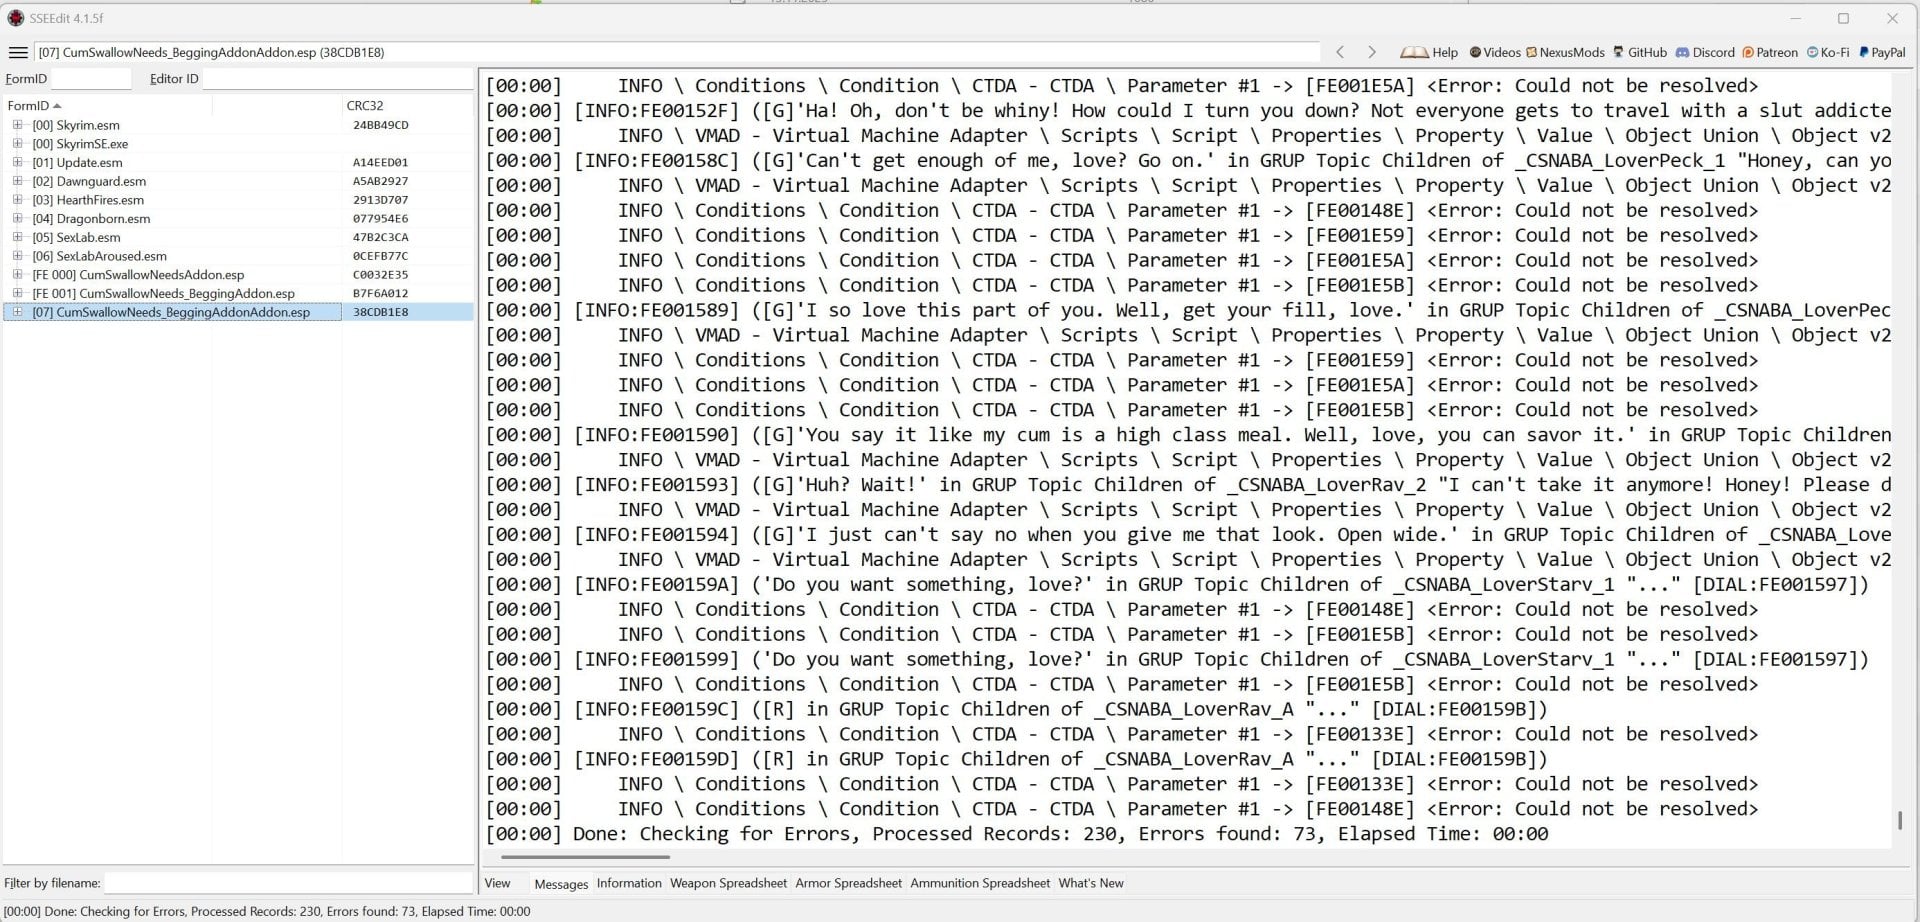Expand the [00] Skyrim.esm node
Viewport: 1920px width, 922px height.
(x=17, y=125)
